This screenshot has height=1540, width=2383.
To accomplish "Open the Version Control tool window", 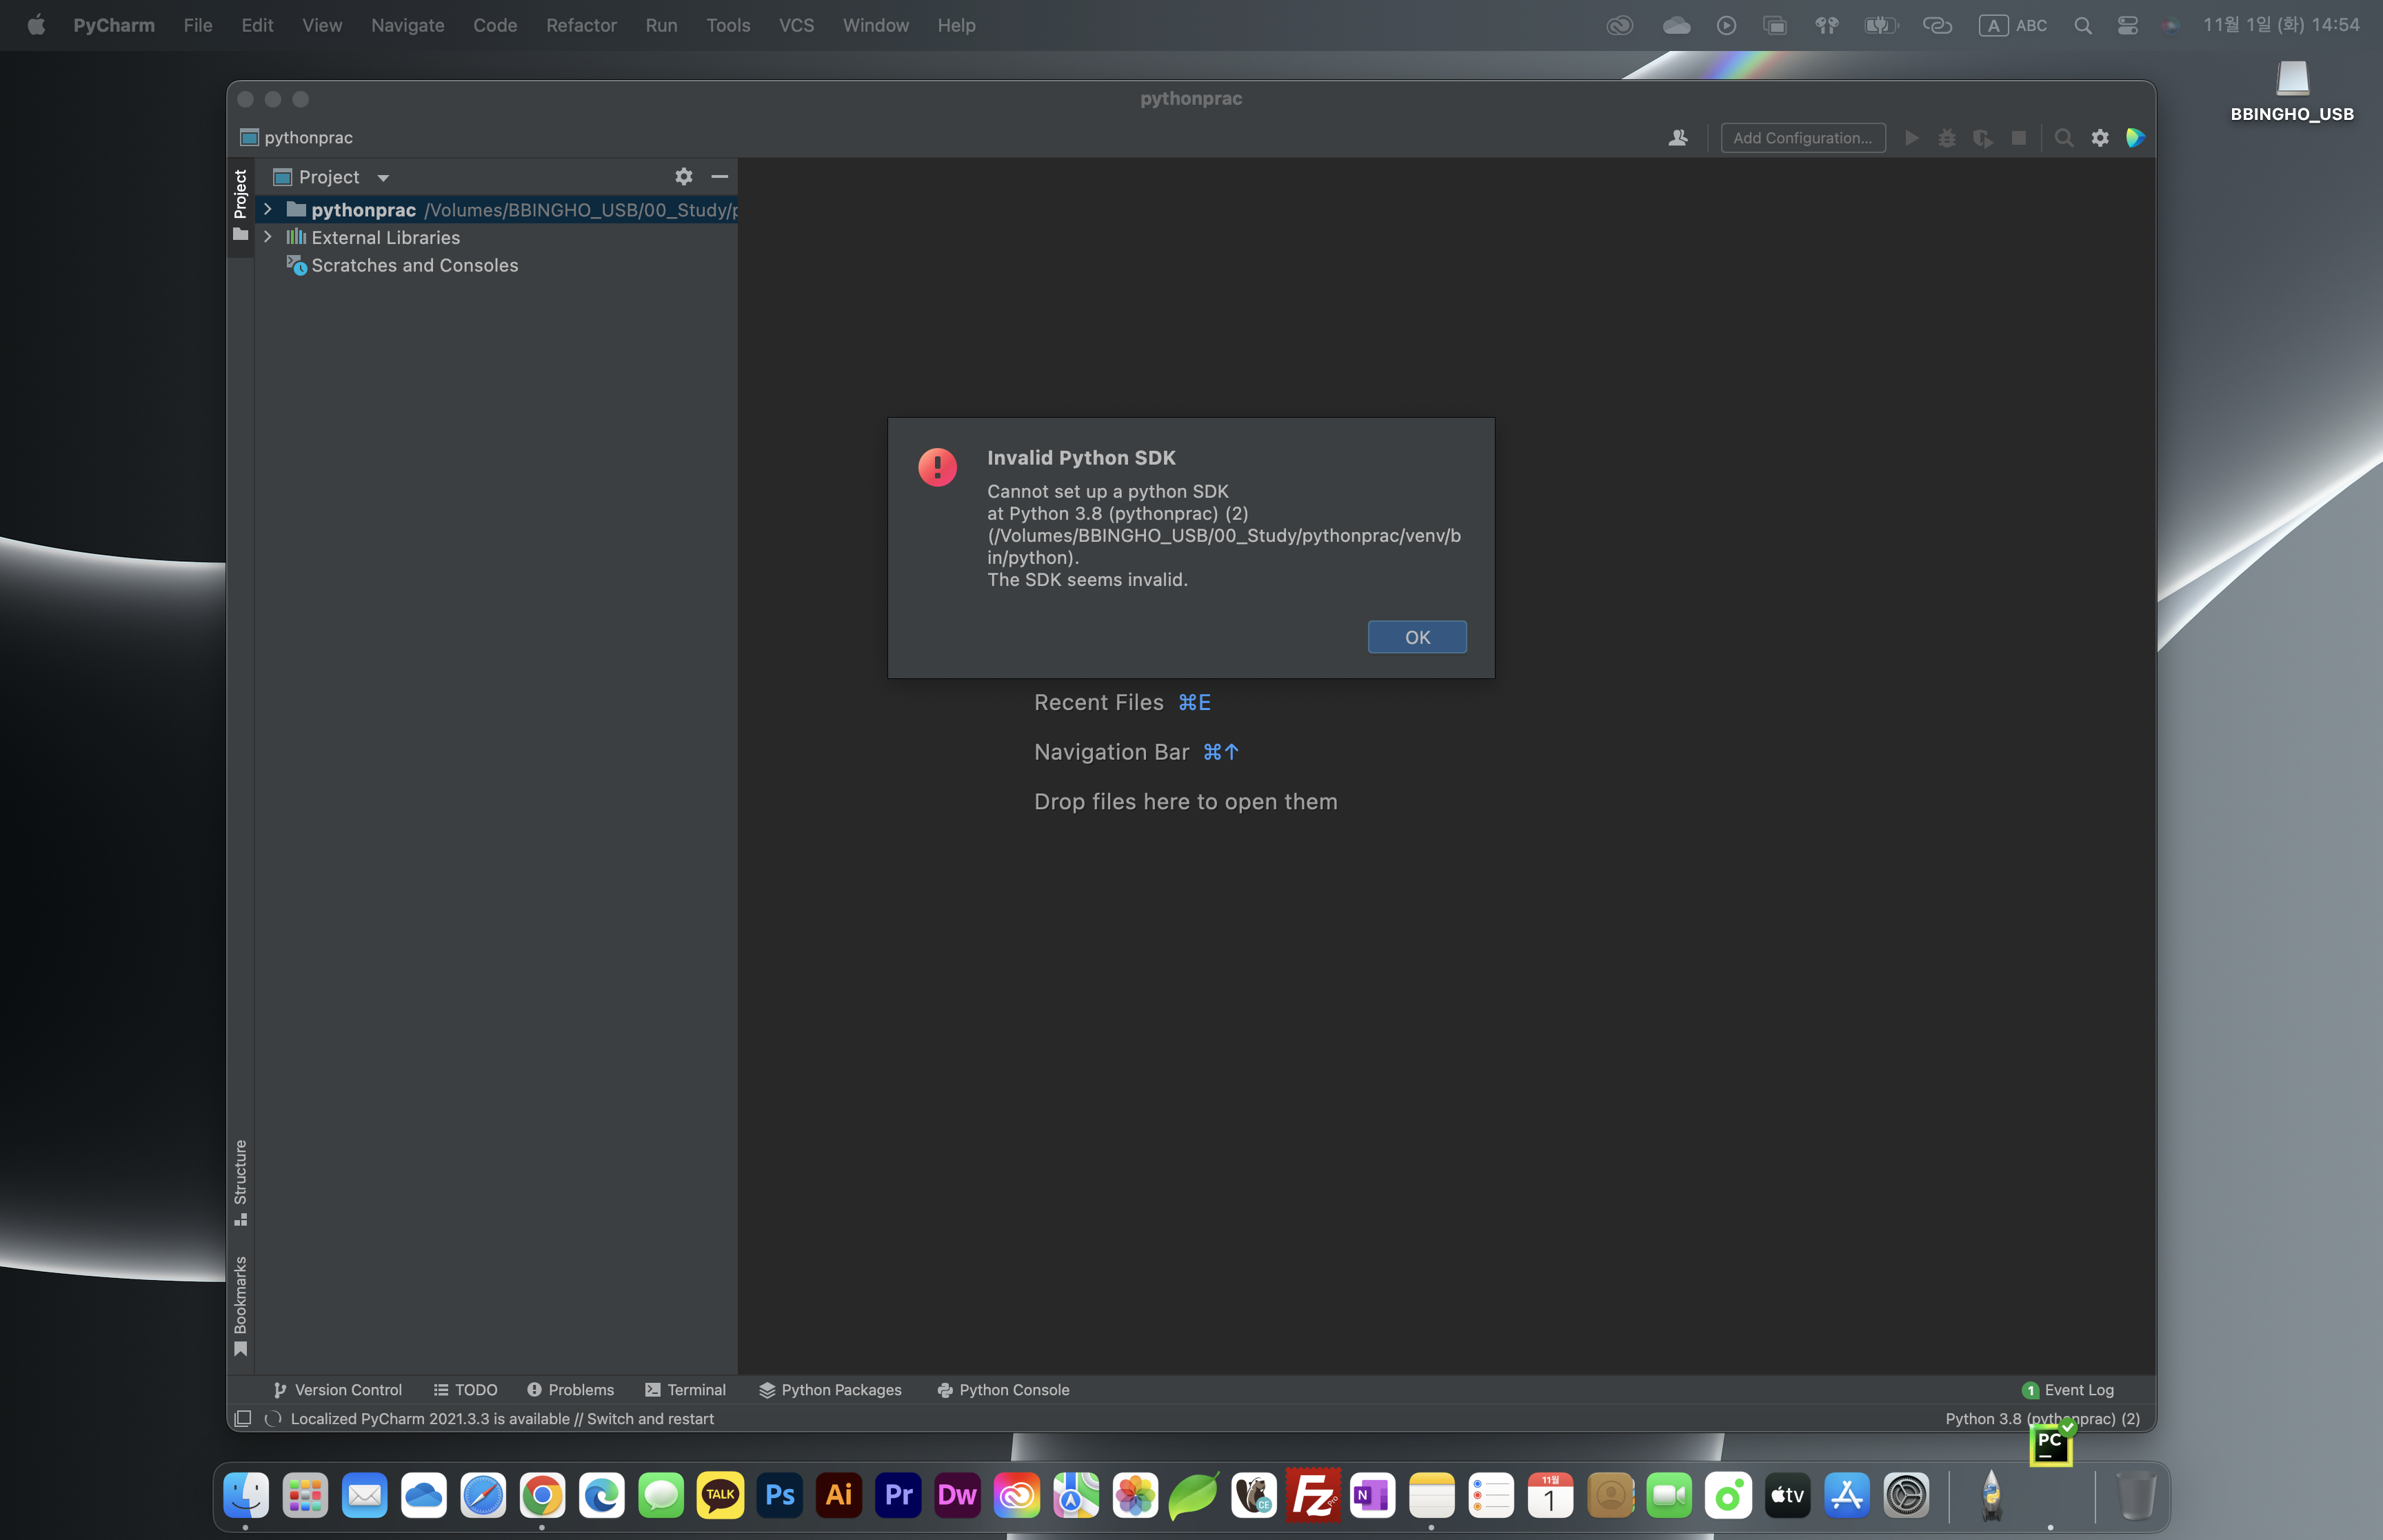I will 338,1390.
